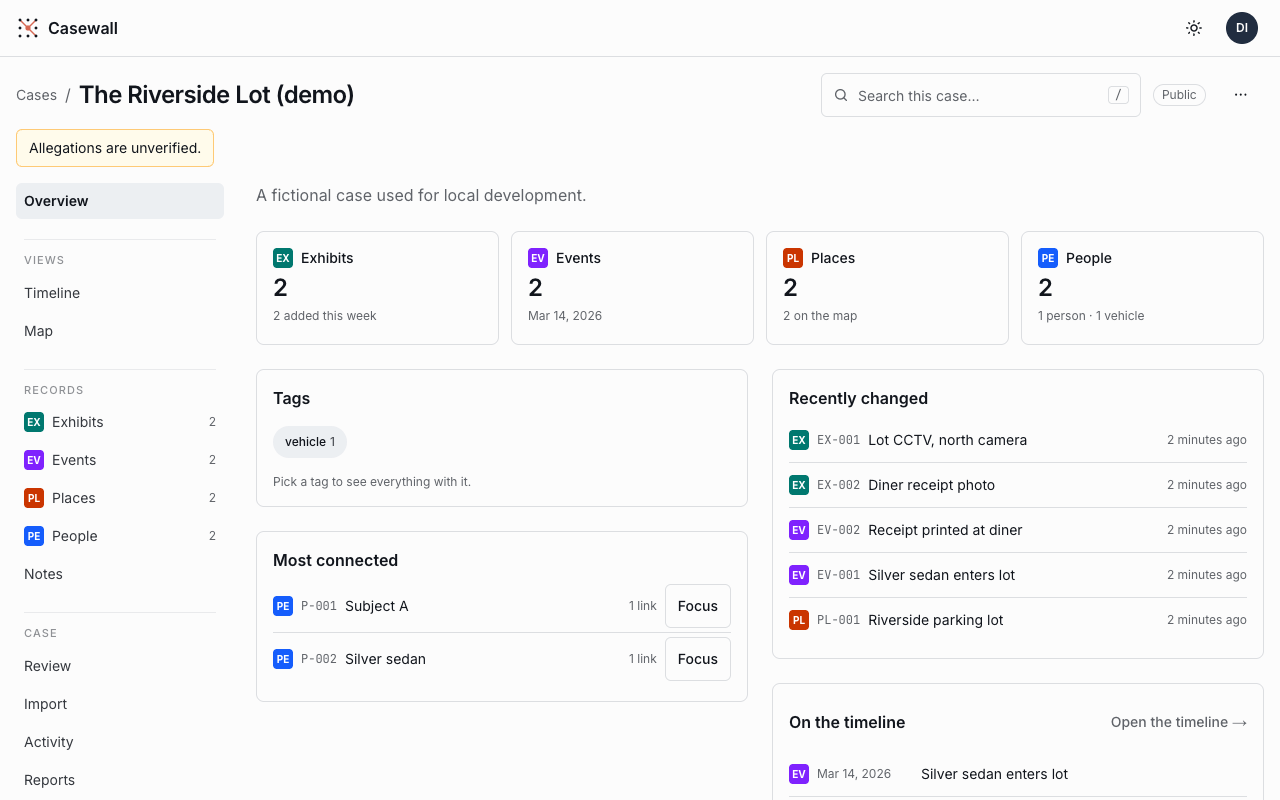
Task: Select Overview in the sidebar
Action: point(120,201)
